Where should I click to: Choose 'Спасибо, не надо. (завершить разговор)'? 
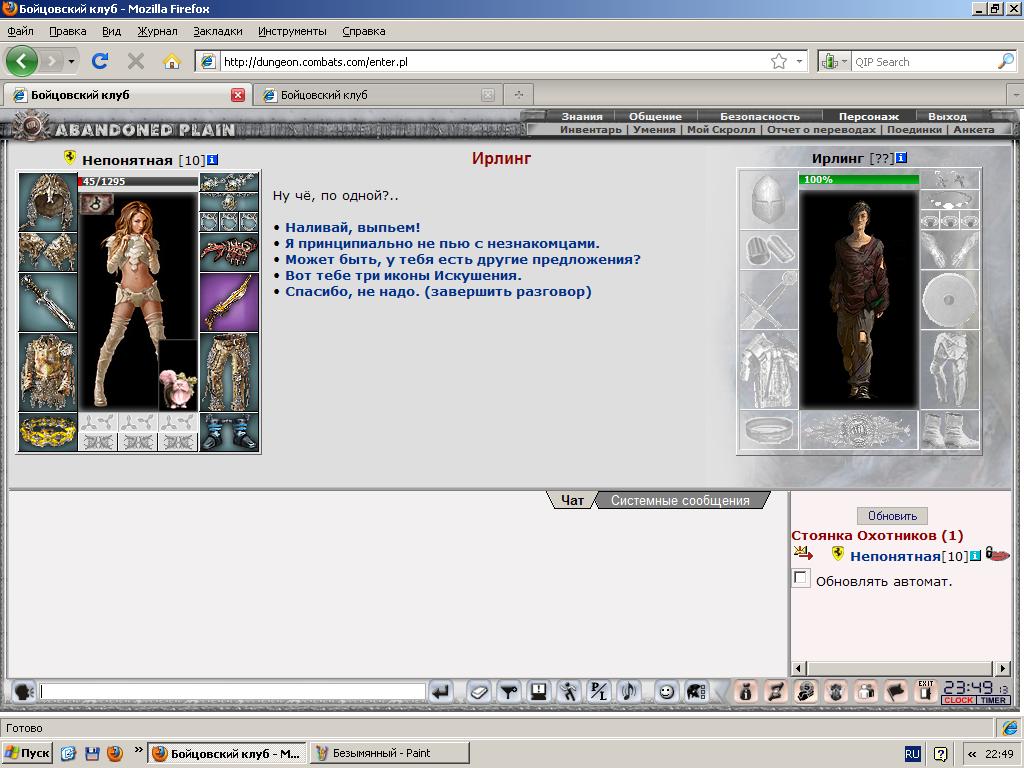[438, 291]
